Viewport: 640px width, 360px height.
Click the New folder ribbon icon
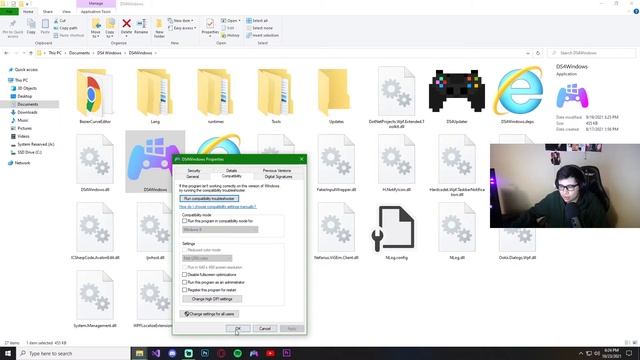159,29
